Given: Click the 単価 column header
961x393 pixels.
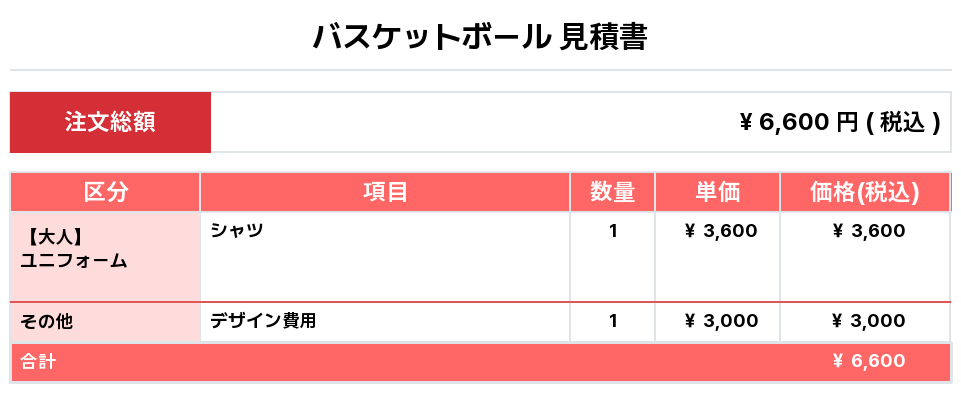Looking at the screenshot, I should click(x=718, y=193).
